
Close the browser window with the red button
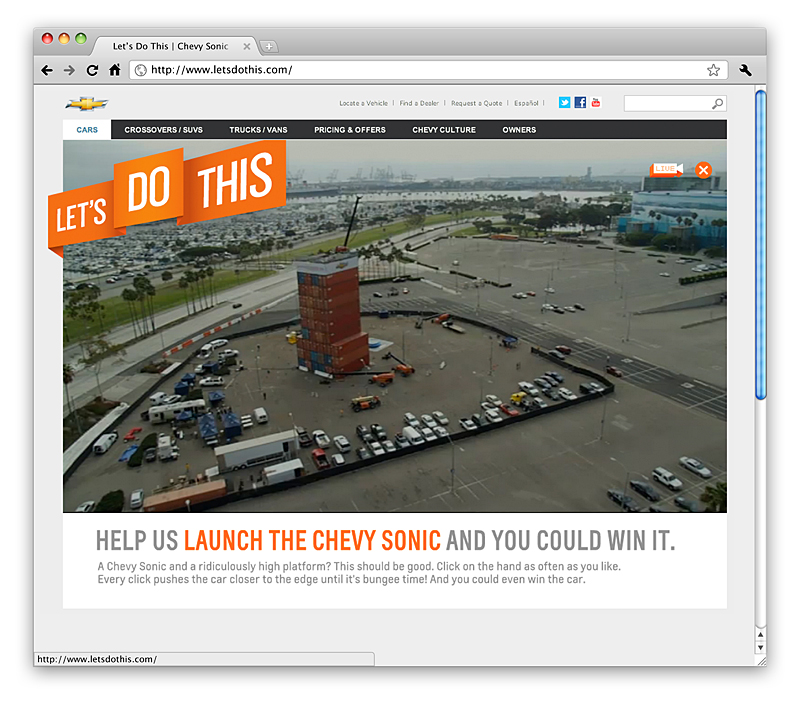[47, 38]
